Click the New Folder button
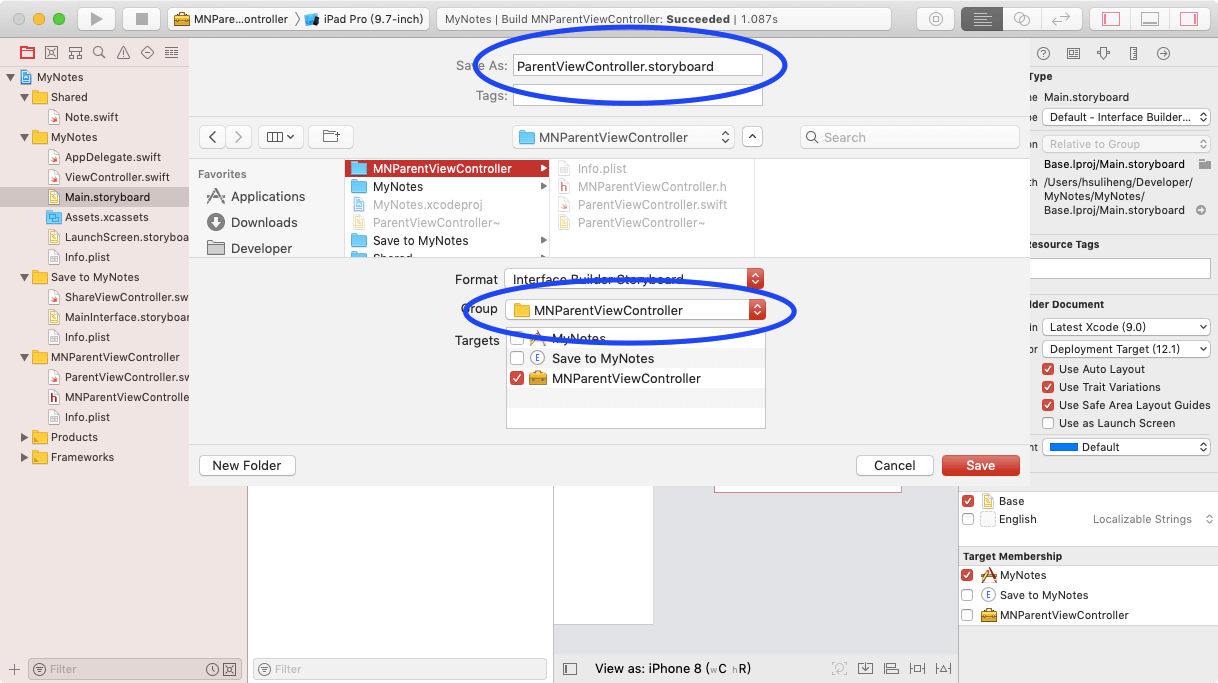This screenshot has width=1218, height=683. pos(247,465)
